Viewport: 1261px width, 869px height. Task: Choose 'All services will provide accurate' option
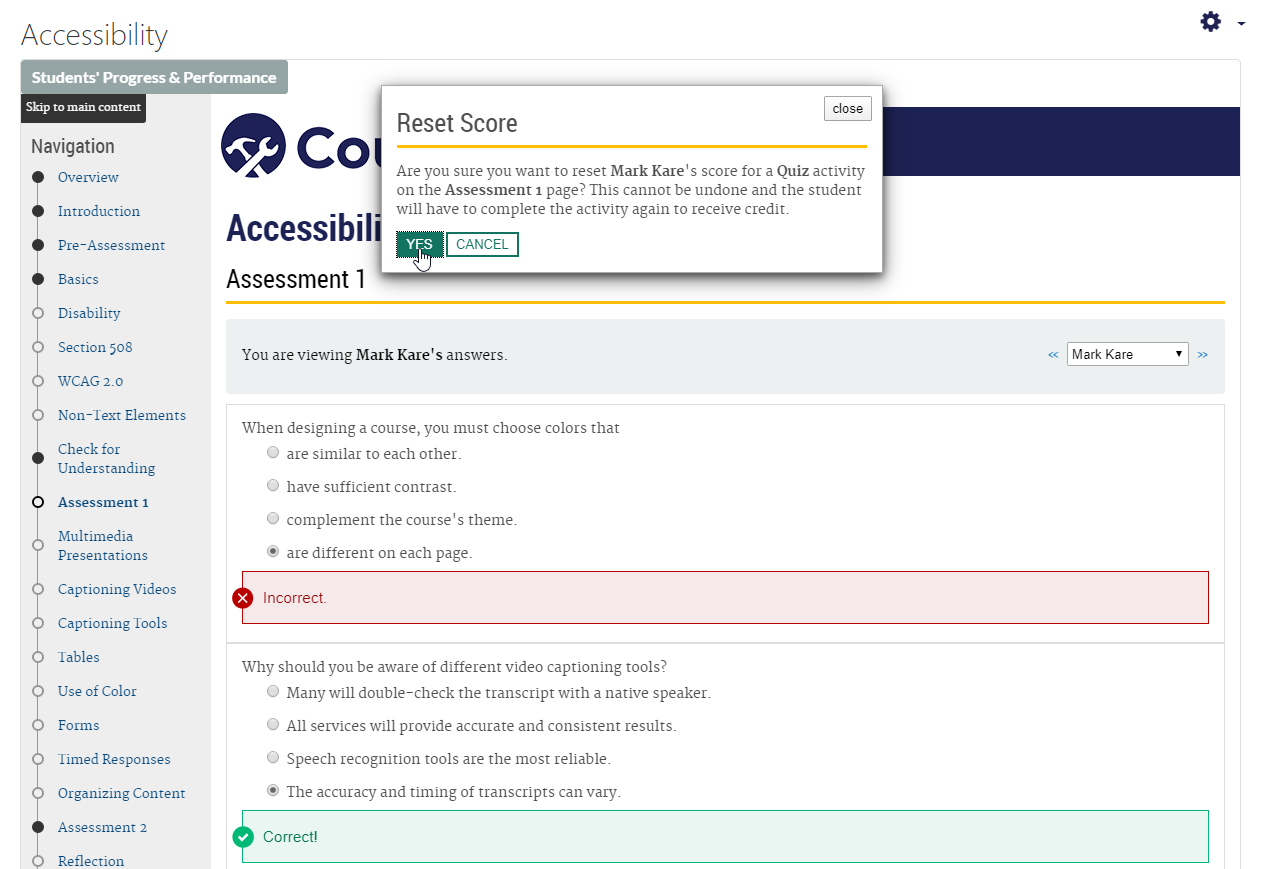click(x=273, y=724)
